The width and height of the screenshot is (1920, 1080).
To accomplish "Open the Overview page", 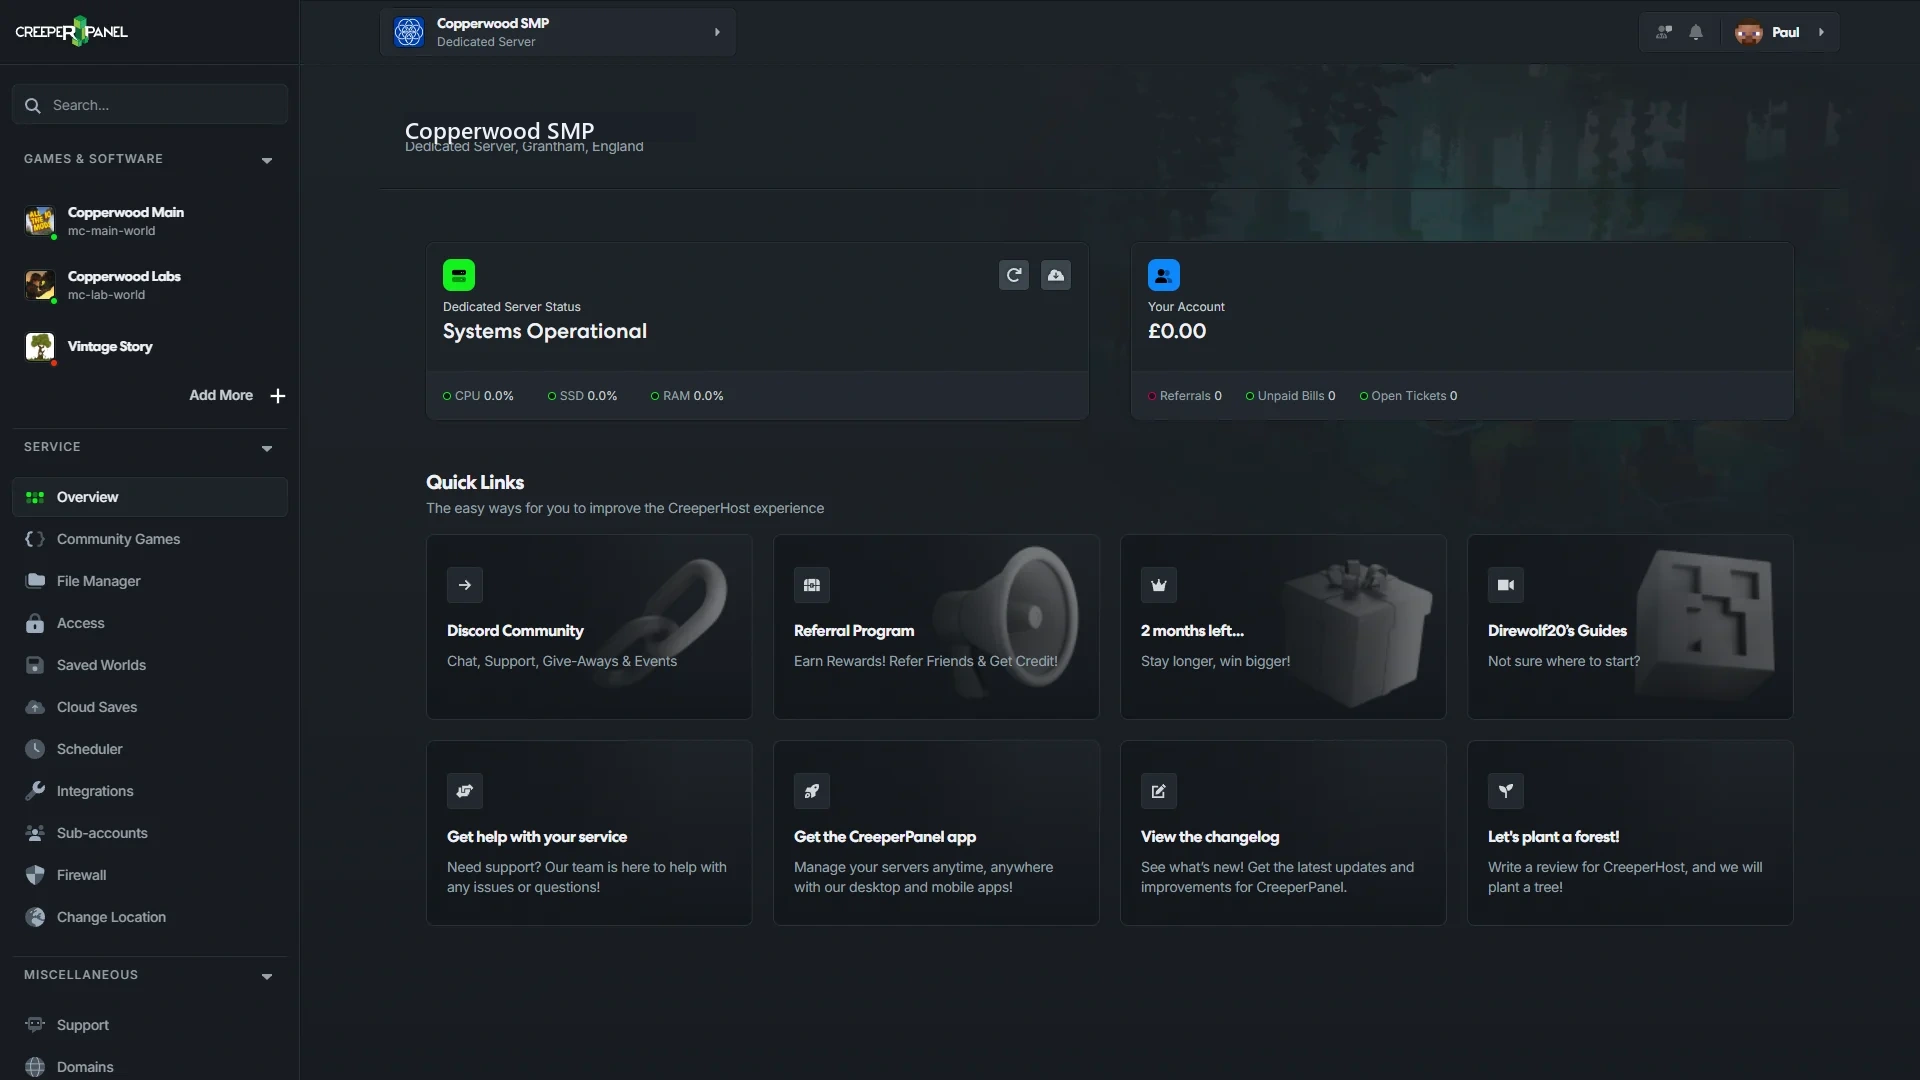I will (150, 497).
